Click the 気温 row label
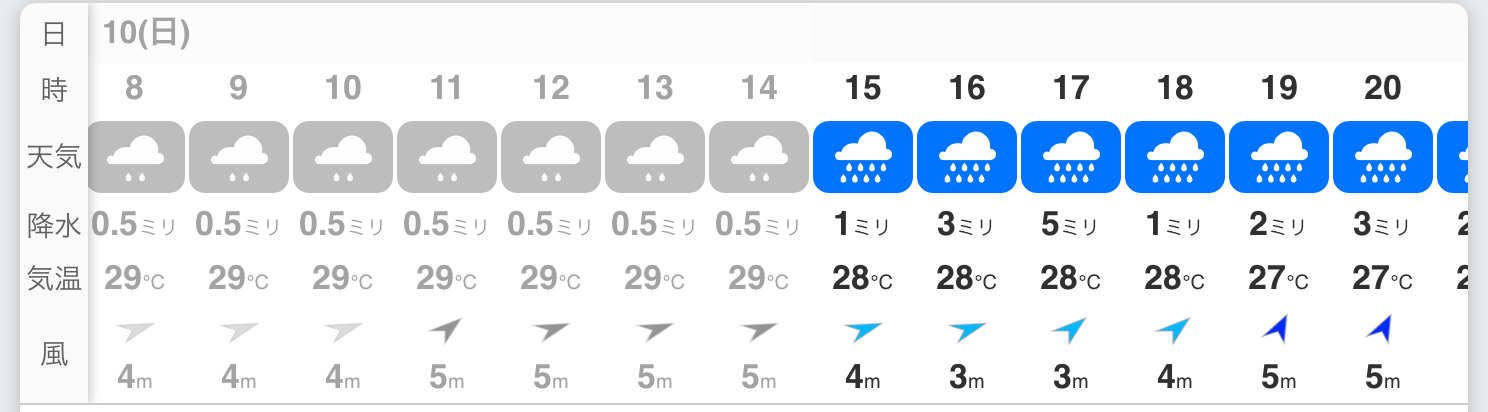The width and height of the screenshot is (1488, 412). tap(54, 280)
